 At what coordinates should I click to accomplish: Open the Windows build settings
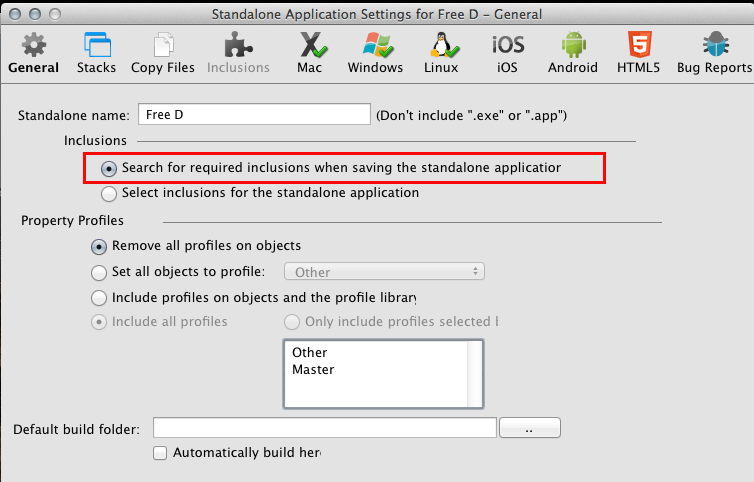coord(376,53)
